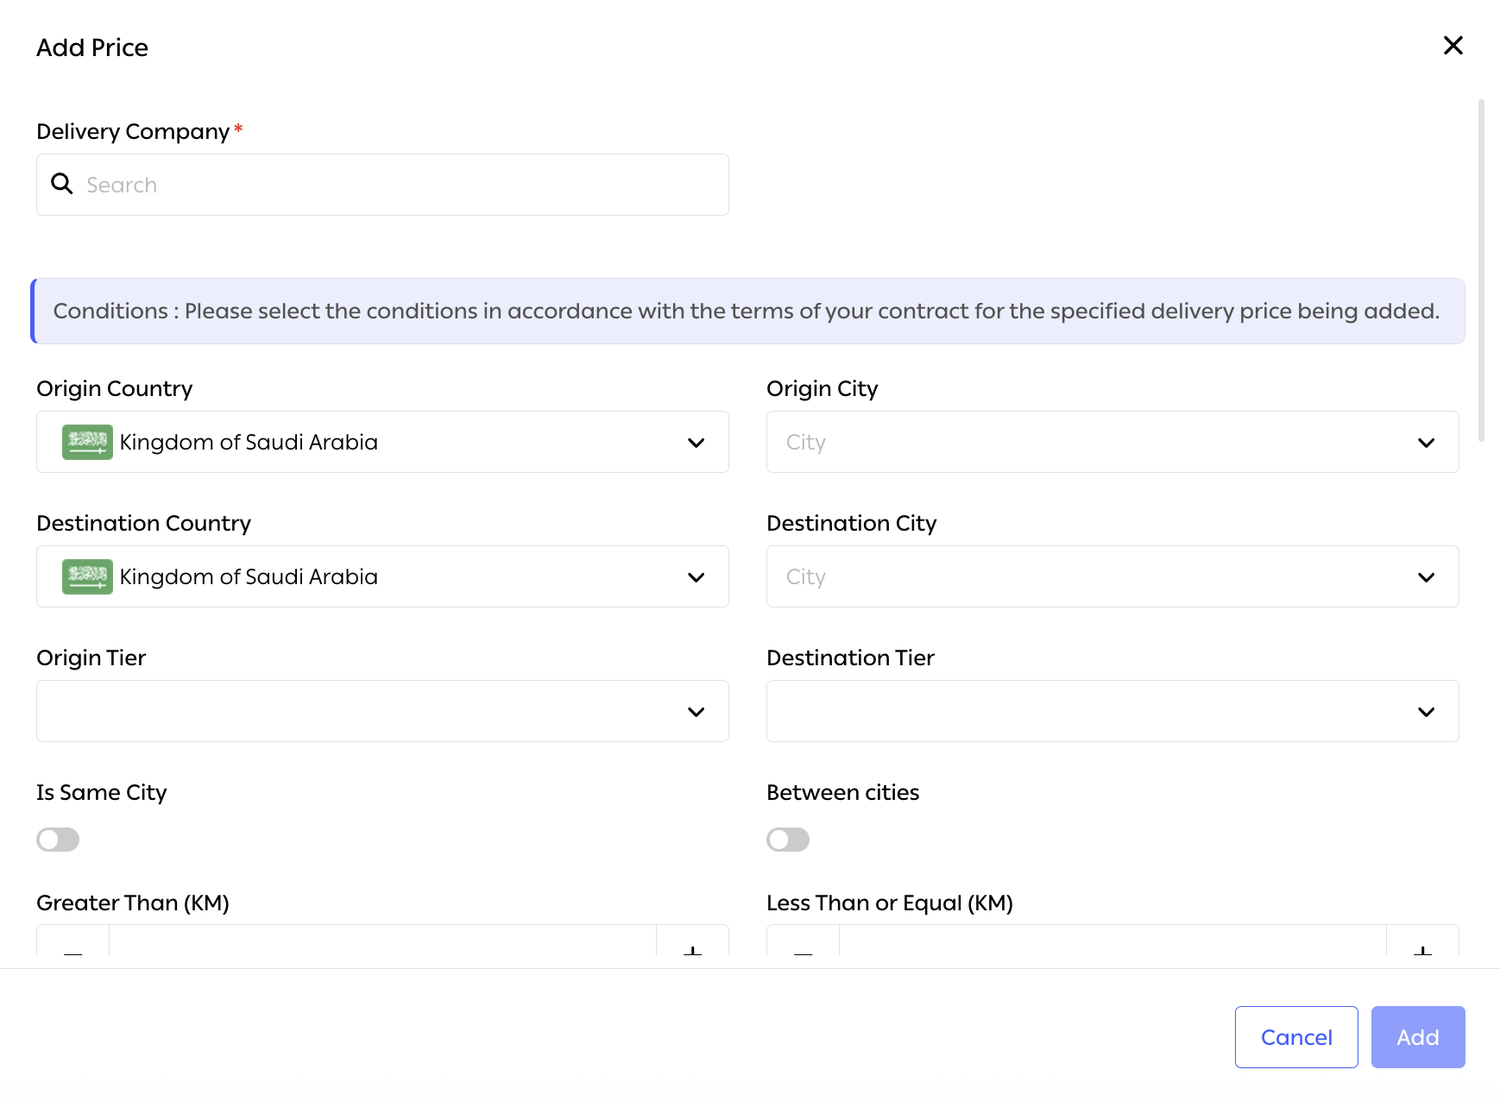The height and width of the screenshot is (1101, 1500).
Task: Click the Between cities label
Action: tap(843, 793)
